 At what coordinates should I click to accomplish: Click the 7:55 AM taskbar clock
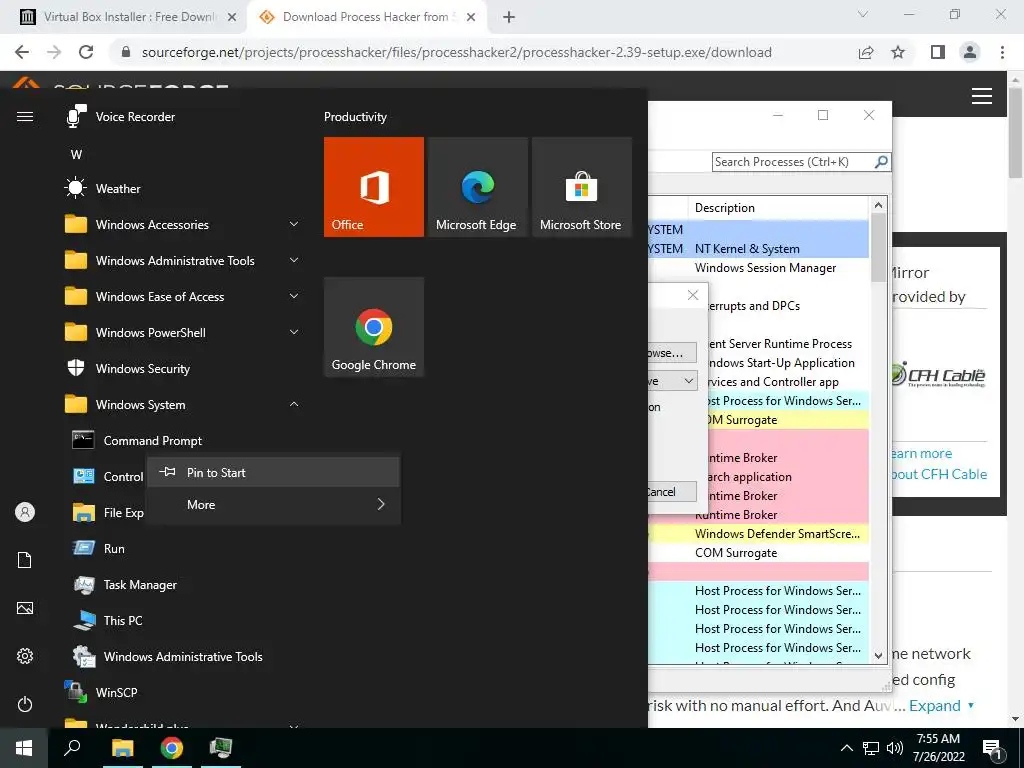(938, 748)
